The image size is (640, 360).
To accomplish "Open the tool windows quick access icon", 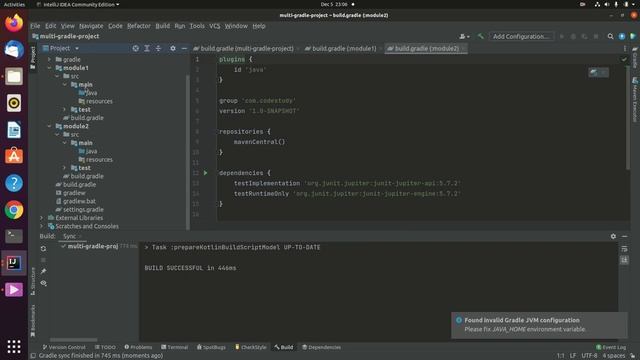I will point(33,356).
